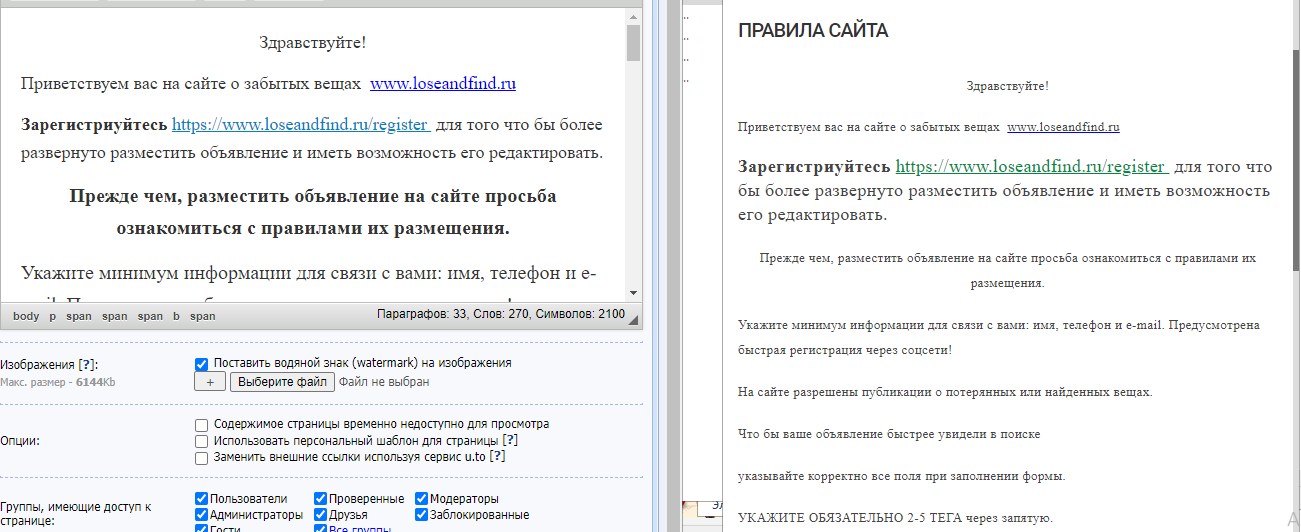The image size is (1301, 532).
Task: Enable 'Заменить внешние ссылки' checkbox
Action: pyautogui.click(x=202, y=458)
